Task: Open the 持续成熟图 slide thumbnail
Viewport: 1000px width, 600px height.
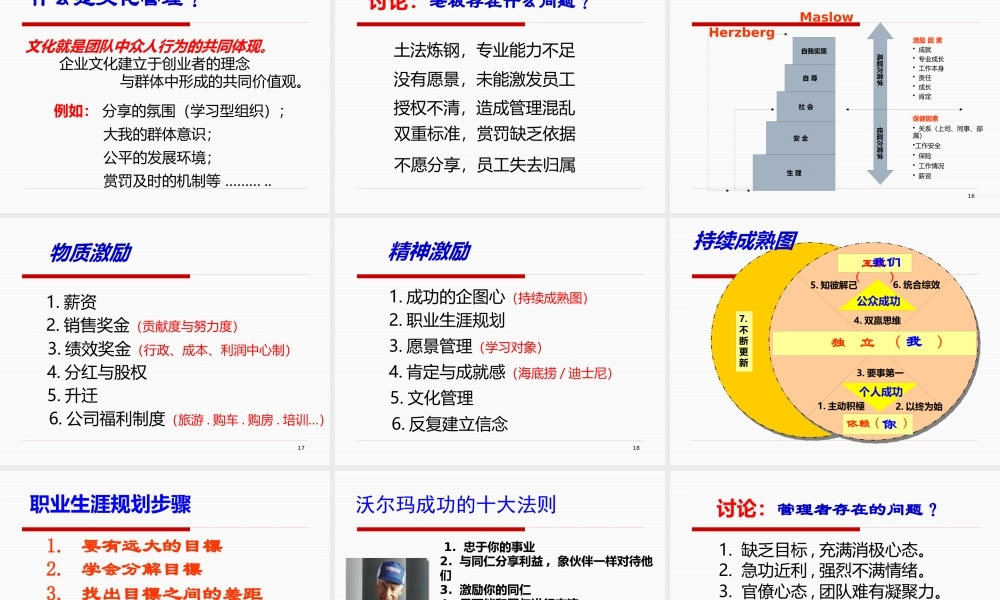Action: point(835,341)
